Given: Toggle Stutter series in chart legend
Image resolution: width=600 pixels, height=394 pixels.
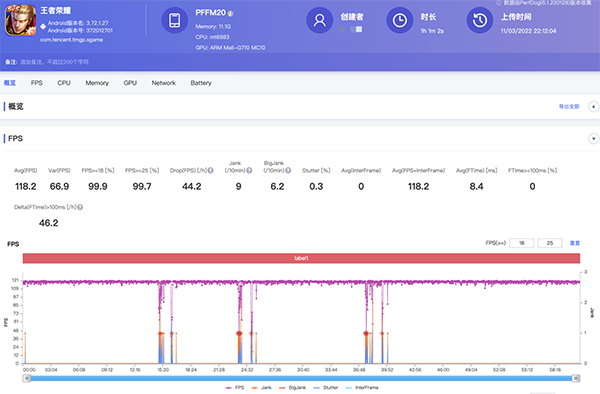Looking at the screenshot, I should (326, 387).
